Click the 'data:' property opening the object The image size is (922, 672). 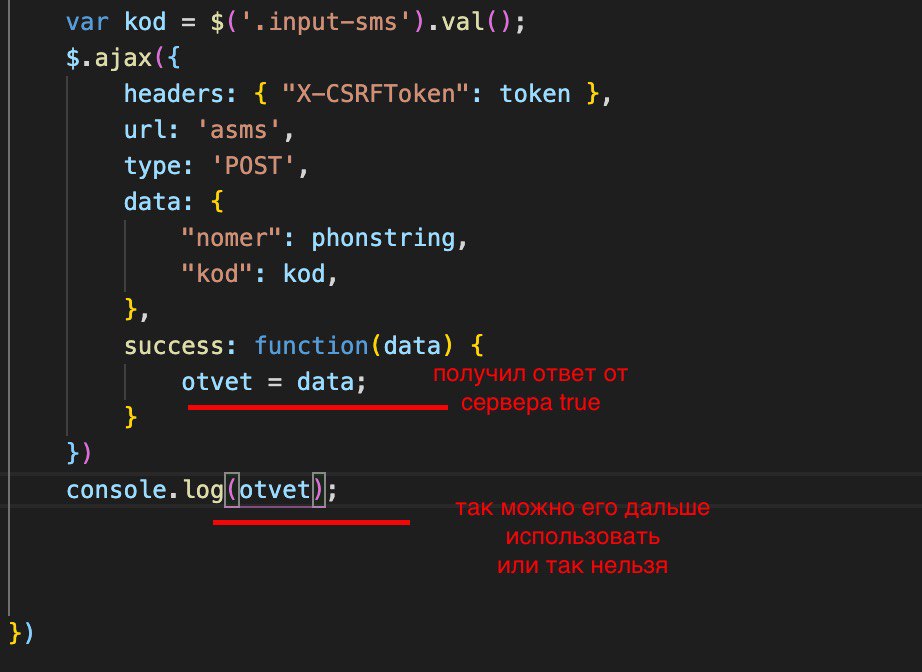point(159,202)
